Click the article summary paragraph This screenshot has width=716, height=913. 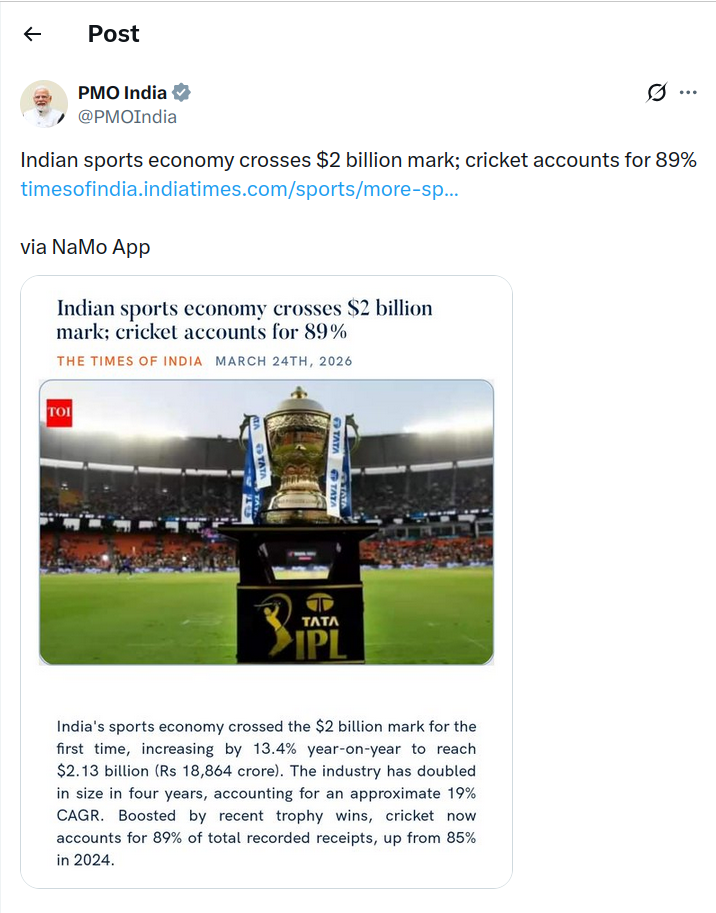point(266,792)
